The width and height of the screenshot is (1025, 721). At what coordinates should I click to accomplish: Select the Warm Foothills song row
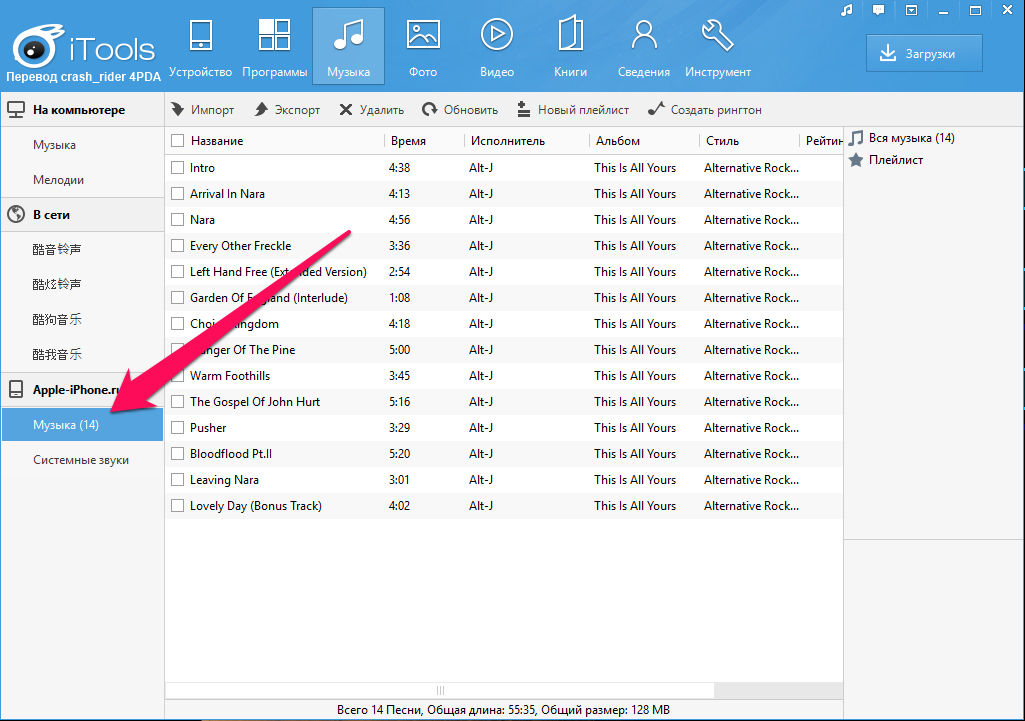tap(503, 376)
